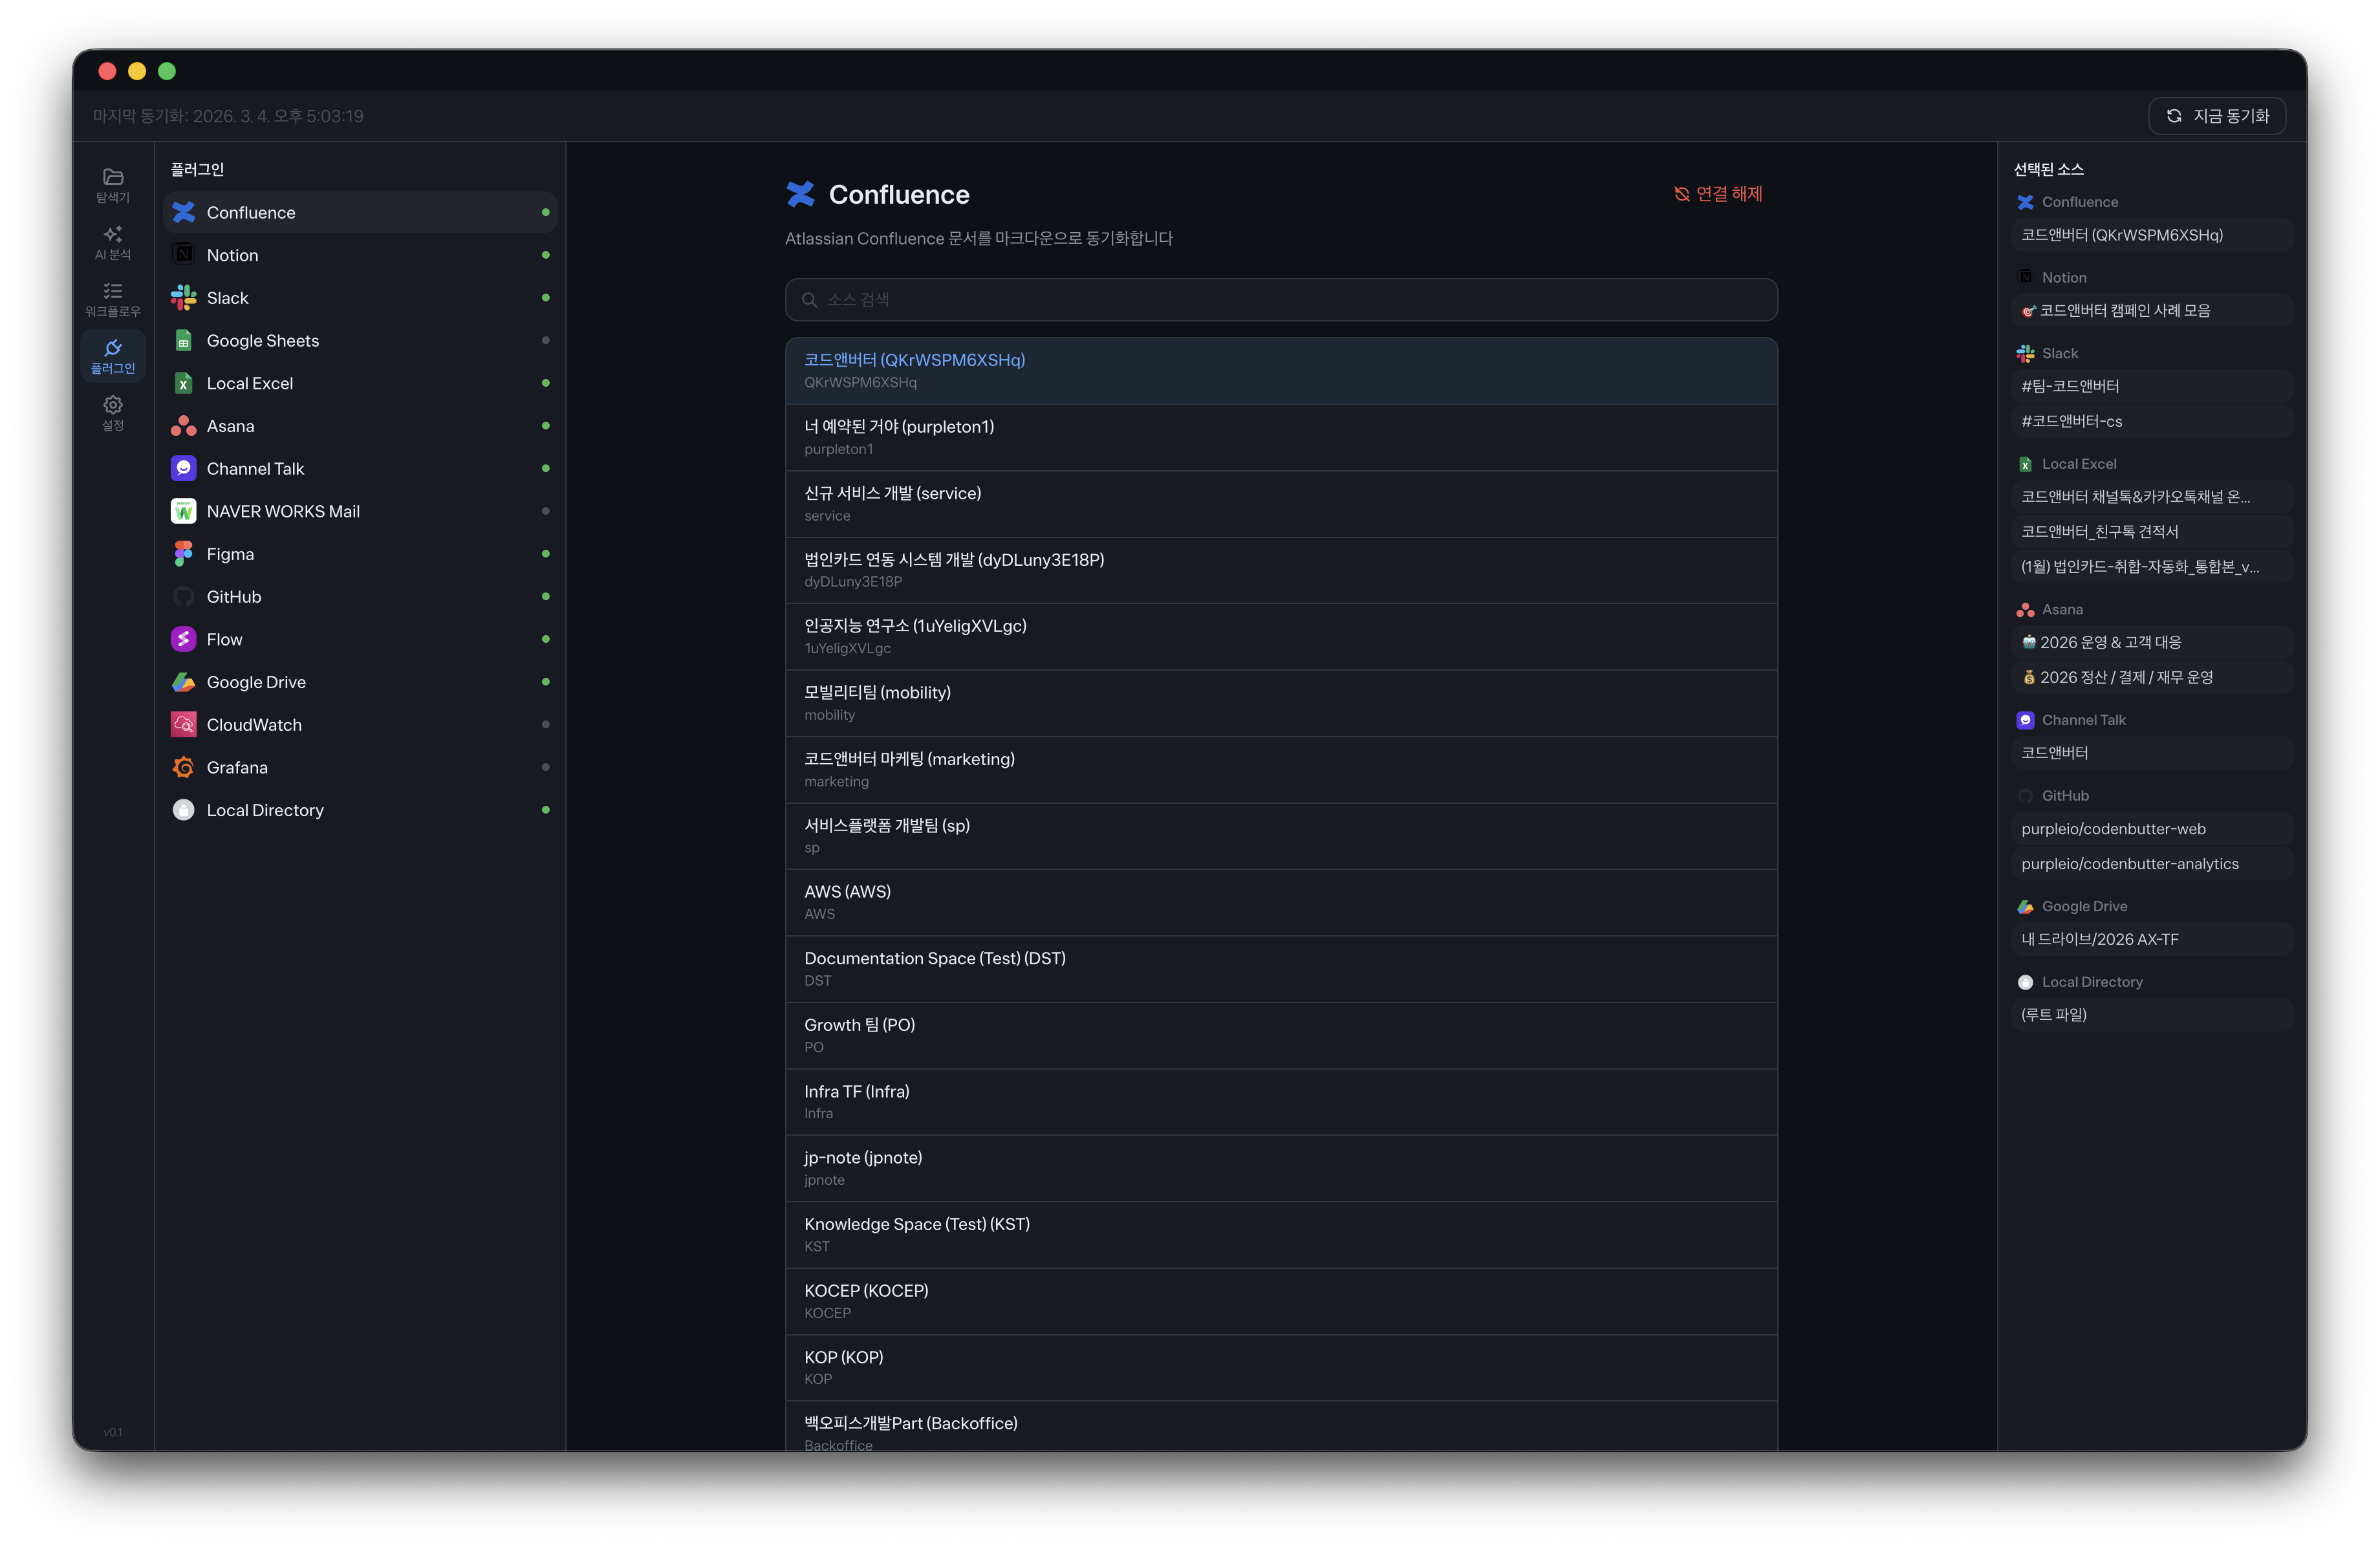Select the Slack plugin icon
The width and height of the screenshot is (2380, 1547).
click(x=184, y=298)
